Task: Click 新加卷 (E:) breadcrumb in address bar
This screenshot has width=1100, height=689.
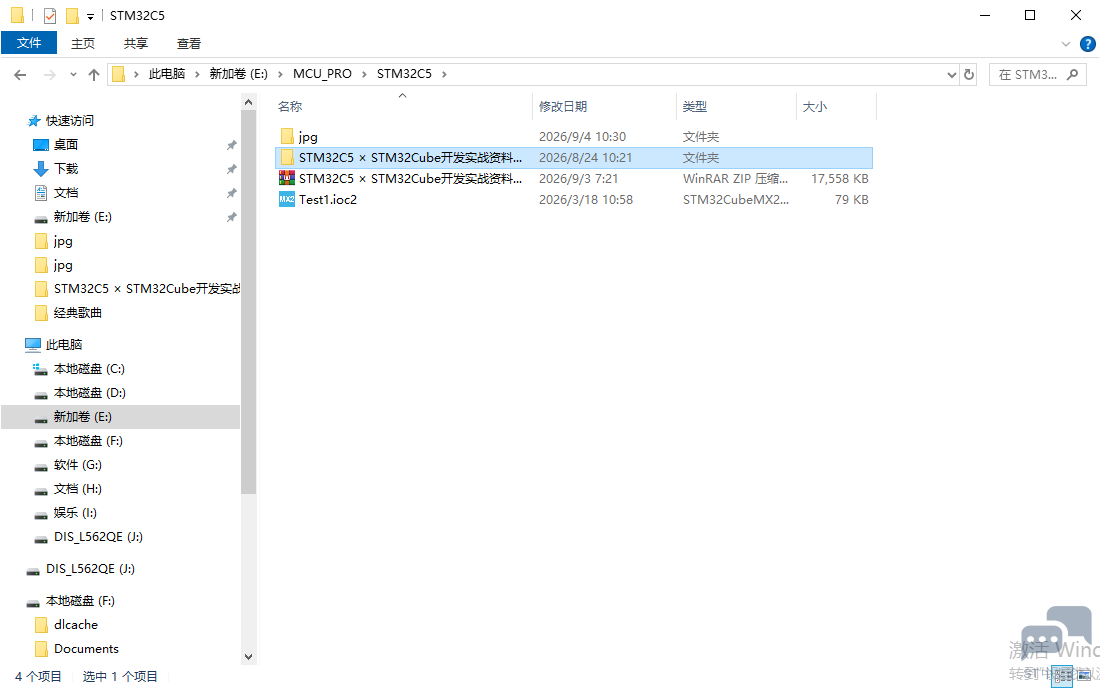Action: pos(239,74)
